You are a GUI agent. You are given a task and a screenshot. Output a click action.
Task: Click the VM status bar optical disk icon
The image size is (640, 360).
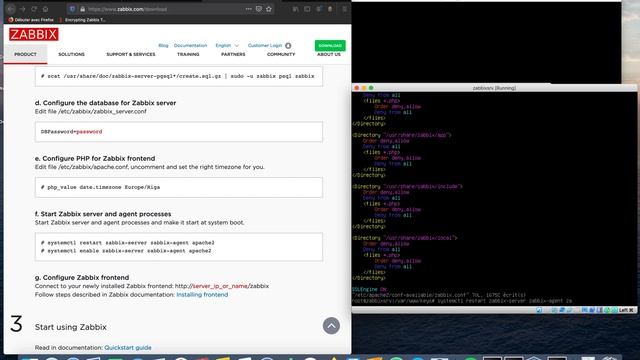coord(539,310)
